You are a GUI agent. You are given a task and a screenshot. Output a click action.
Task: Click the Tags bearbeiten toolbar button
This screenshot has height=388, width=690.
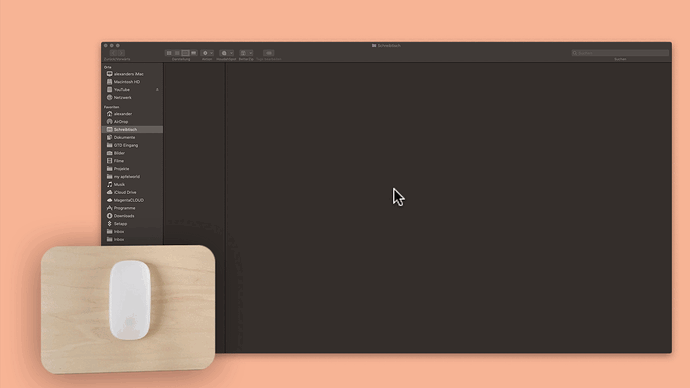(268, 53)
